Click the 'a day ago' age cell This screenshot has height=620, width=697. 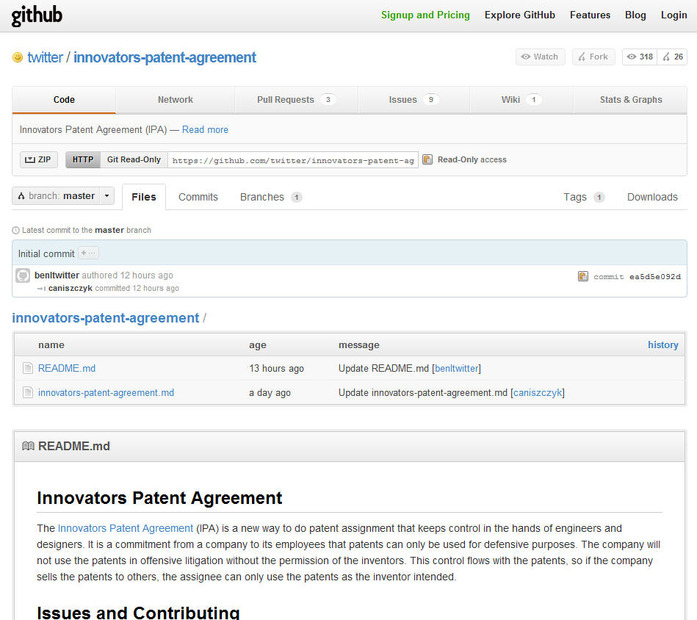click(x=270, y=392)
